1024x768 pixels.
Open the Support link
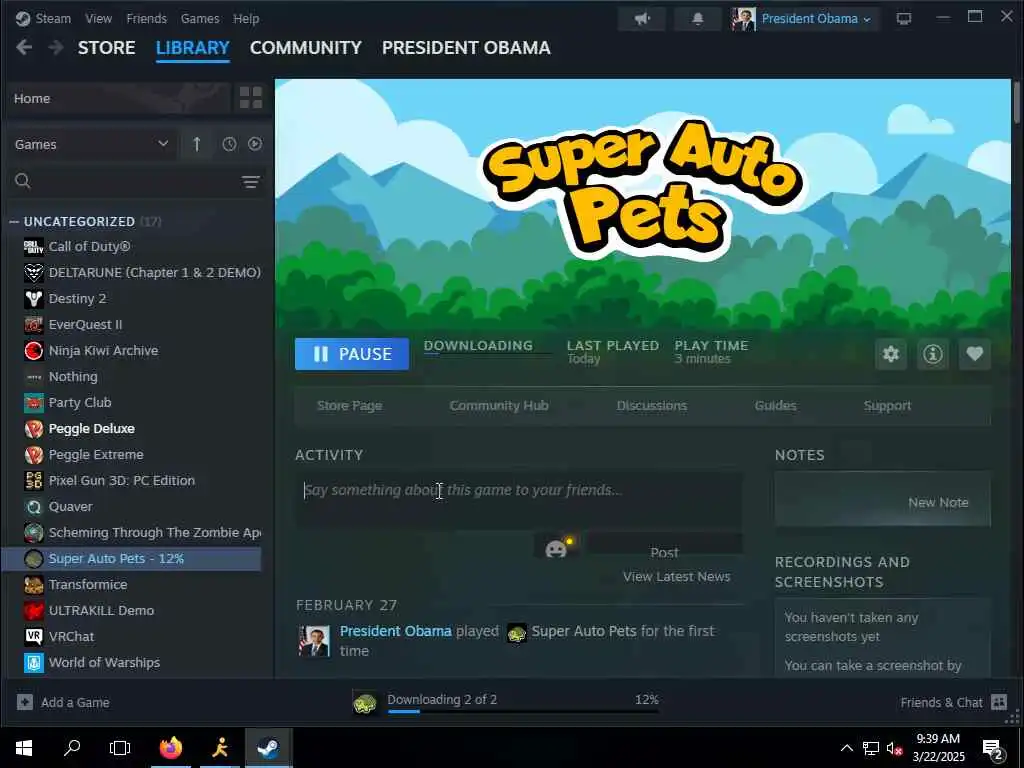point(887,406)
